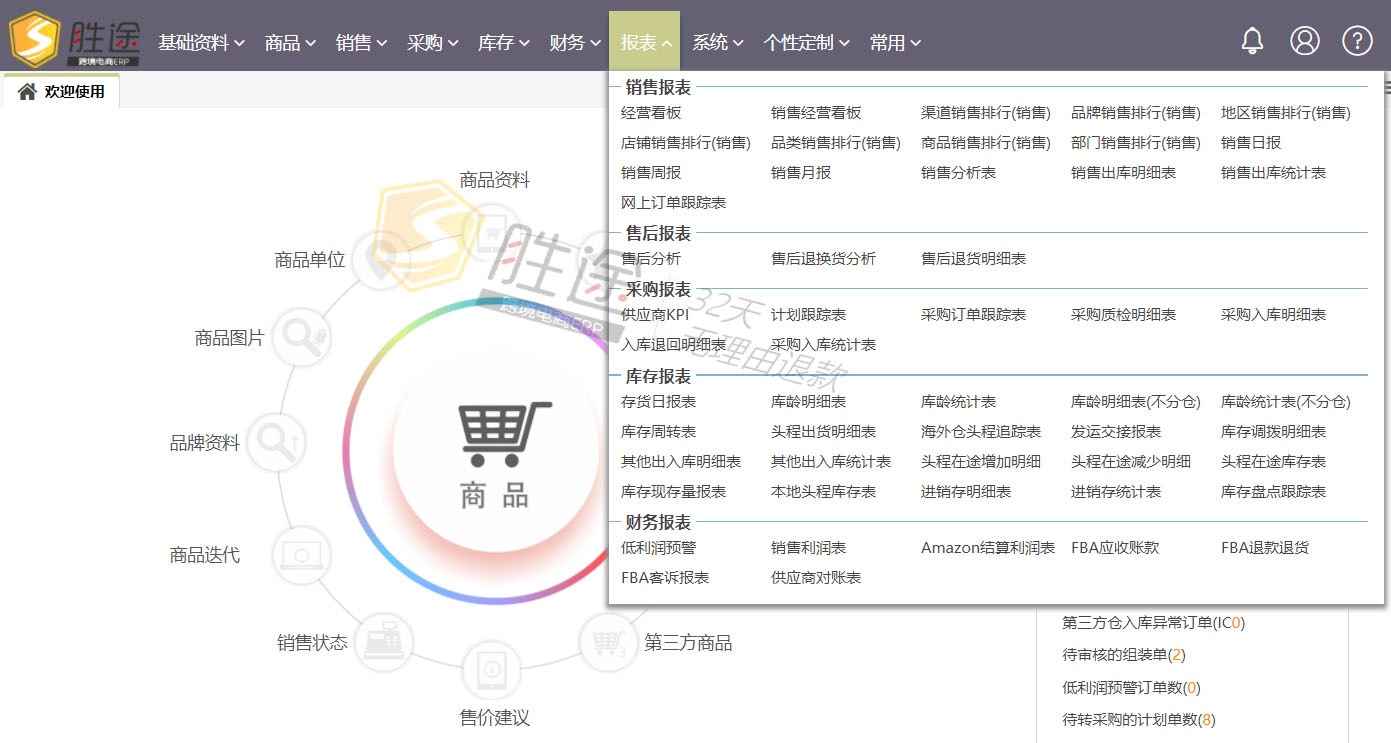Expand the 个性定制 menu

806,42
